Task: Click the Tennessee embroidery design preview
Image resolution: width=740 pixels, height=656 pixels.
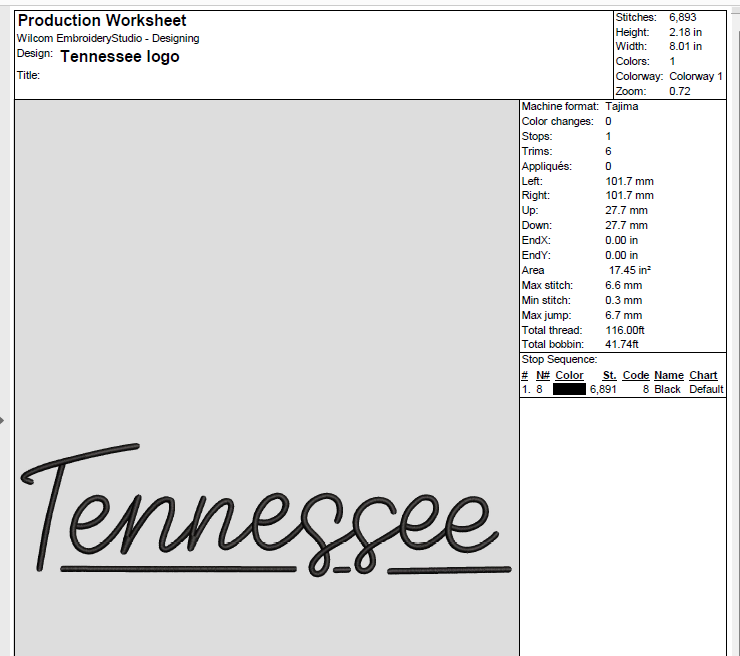Action: coord(266,511)
